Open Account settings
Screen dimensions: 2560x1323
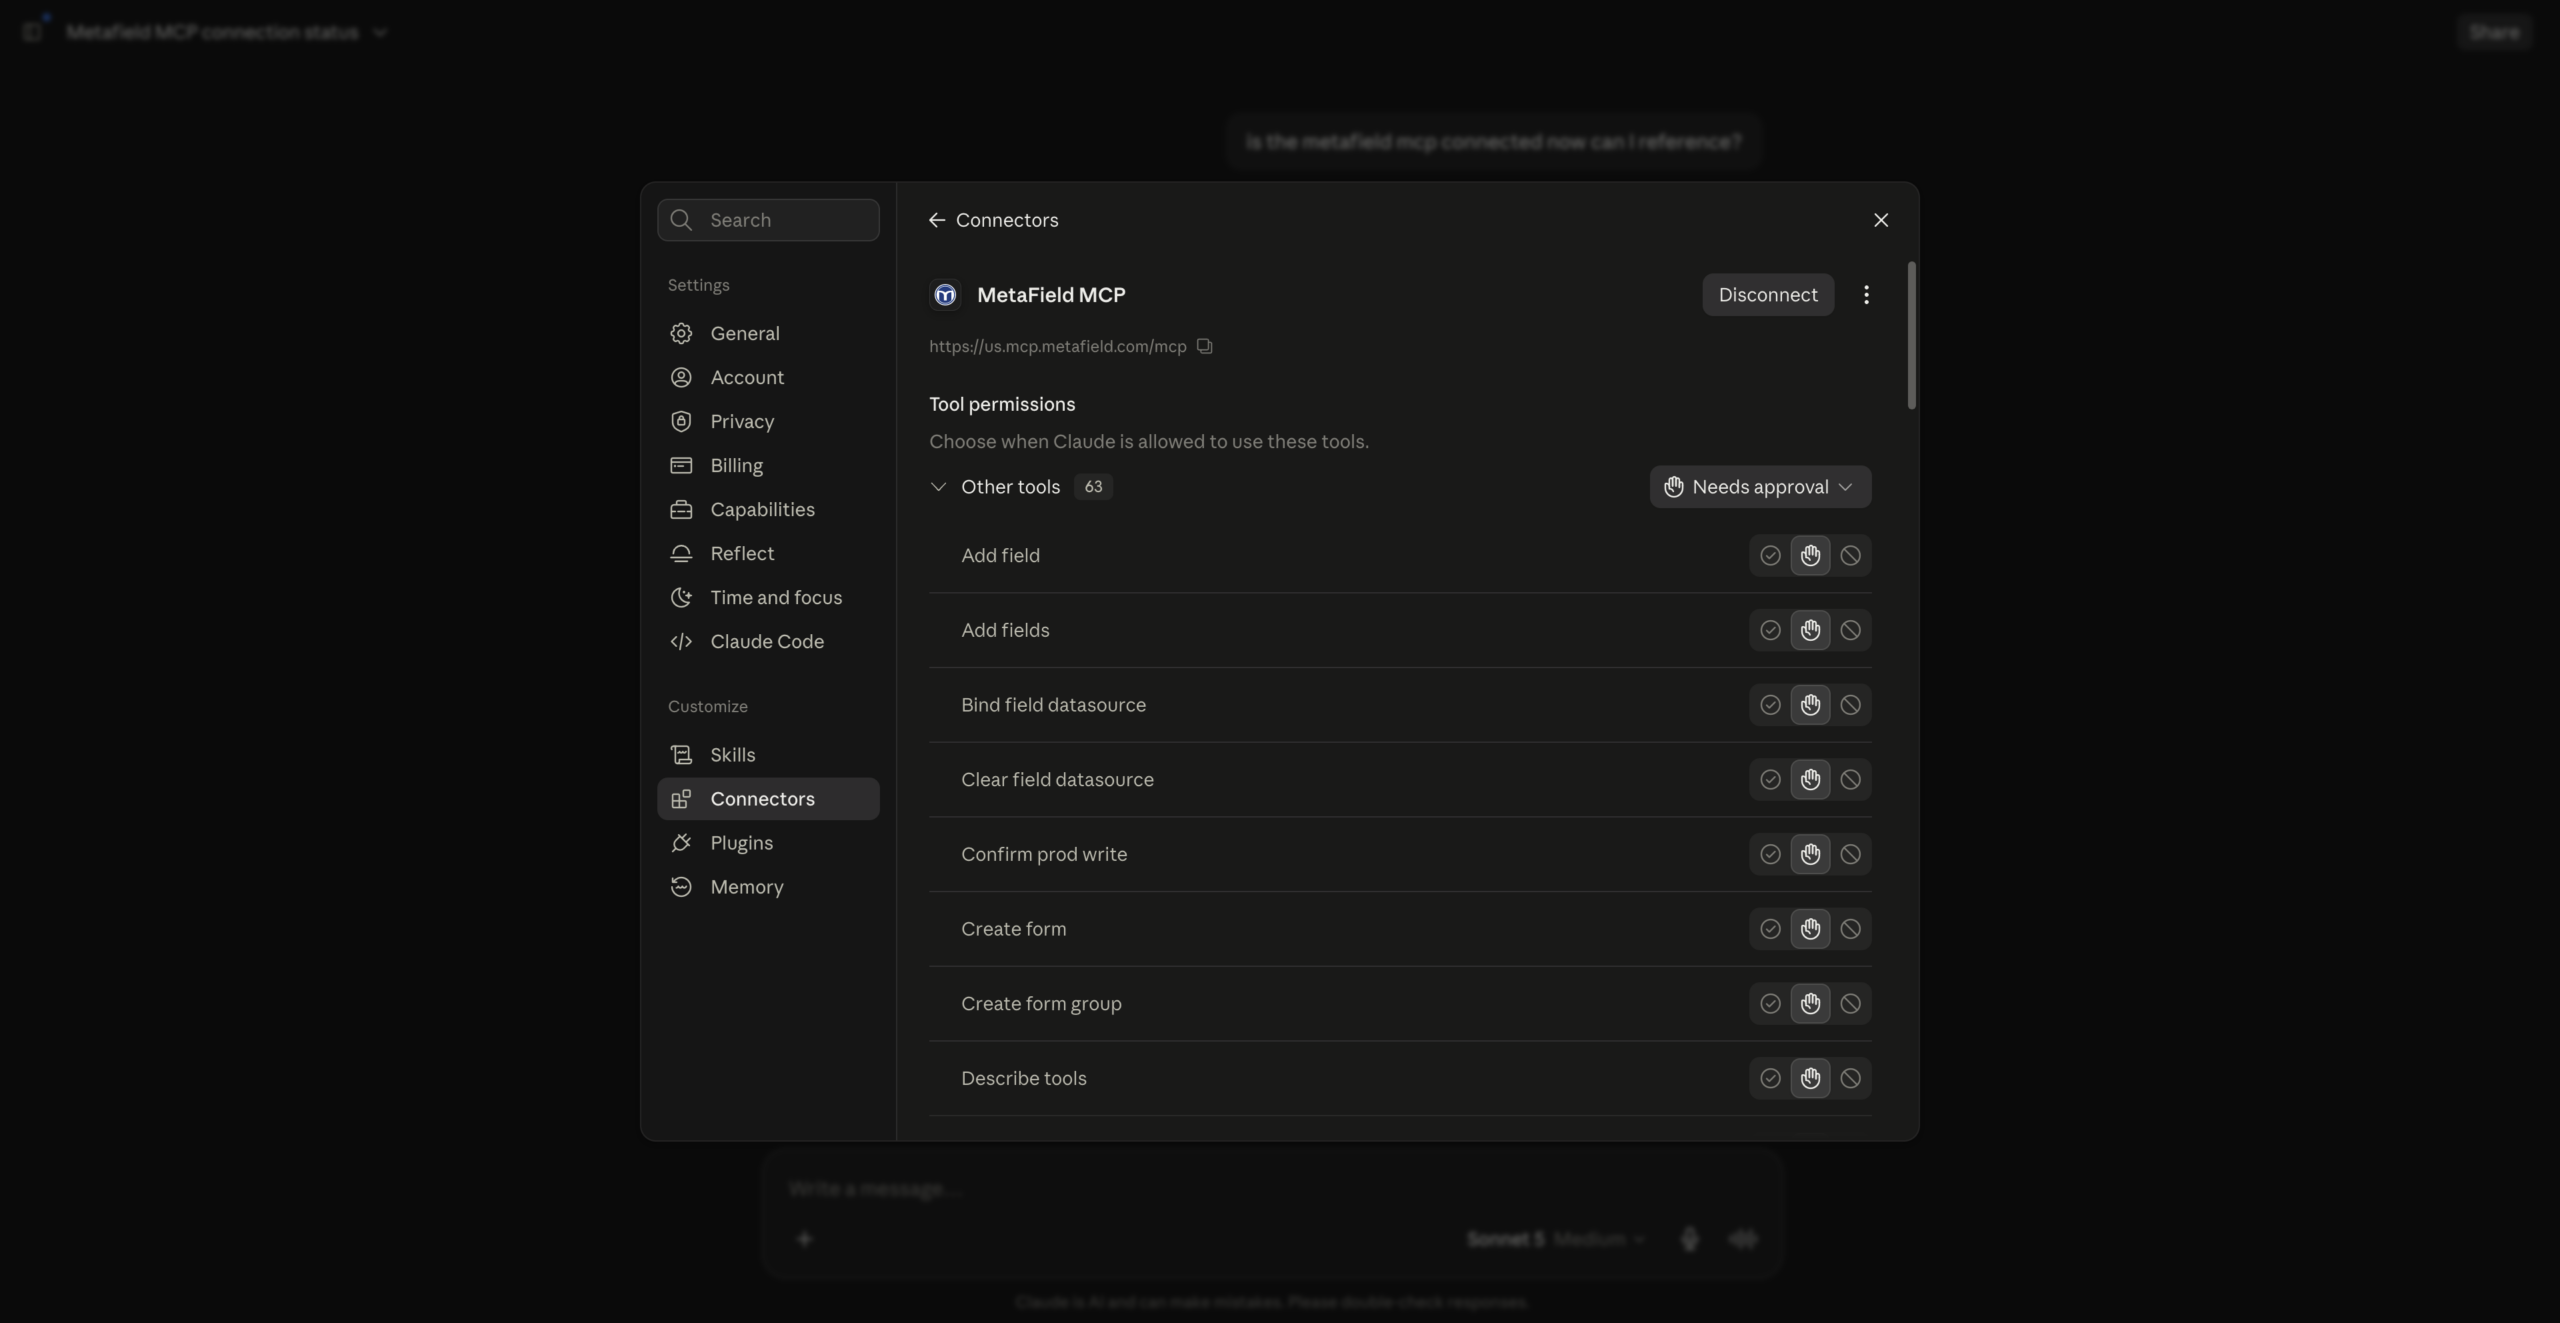[768, 377]
